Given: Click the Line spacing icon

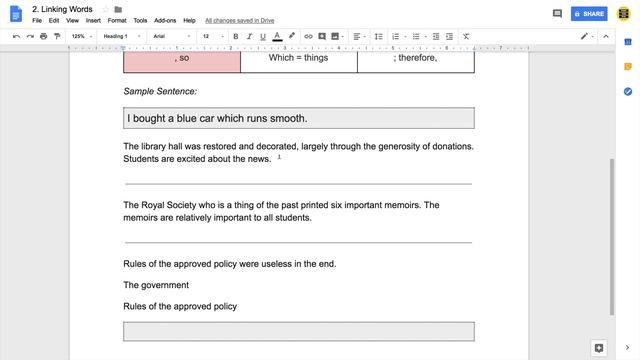Looking at the screenshot, I should pyautogui.click(x=379, y=36).
